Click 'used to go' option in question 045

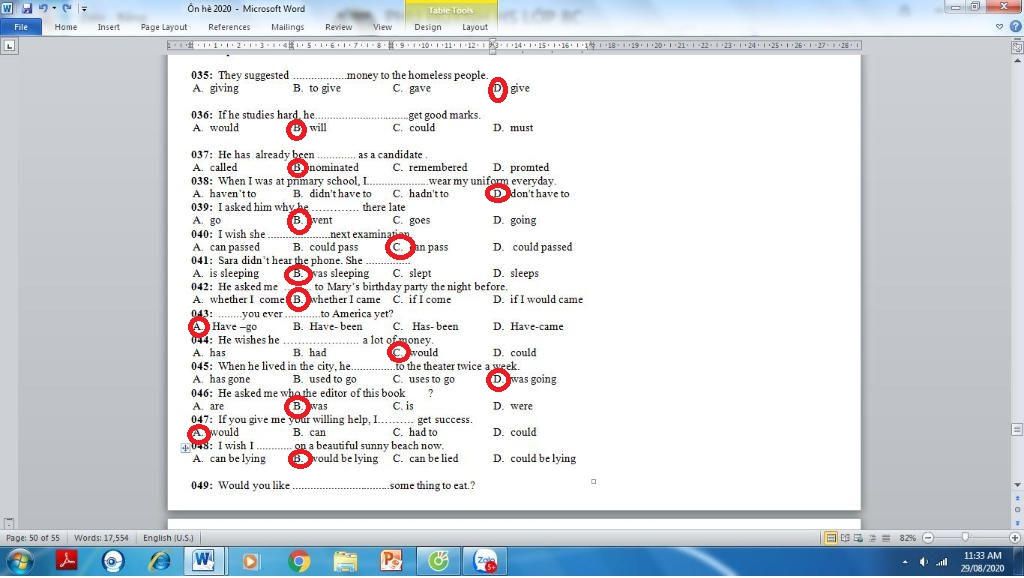pyautogui.click(x=332, y=379)
